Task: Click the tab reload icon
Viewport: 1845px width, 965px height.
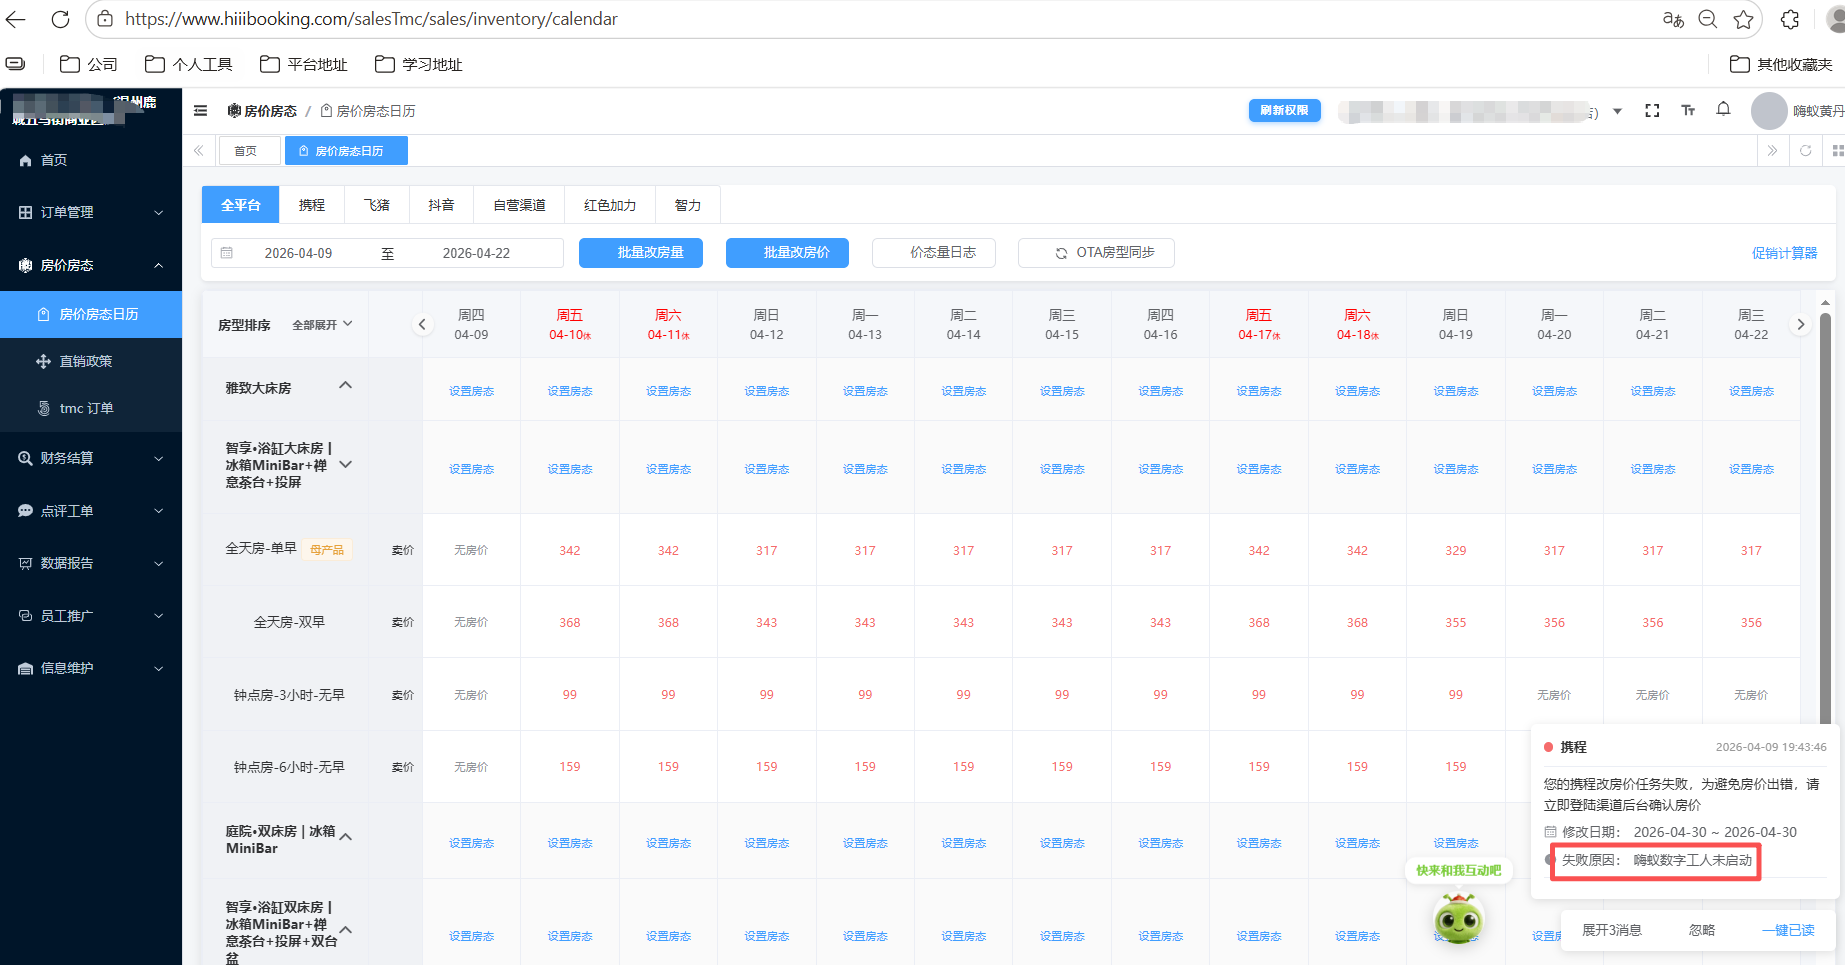Action: click(1805, 151)
